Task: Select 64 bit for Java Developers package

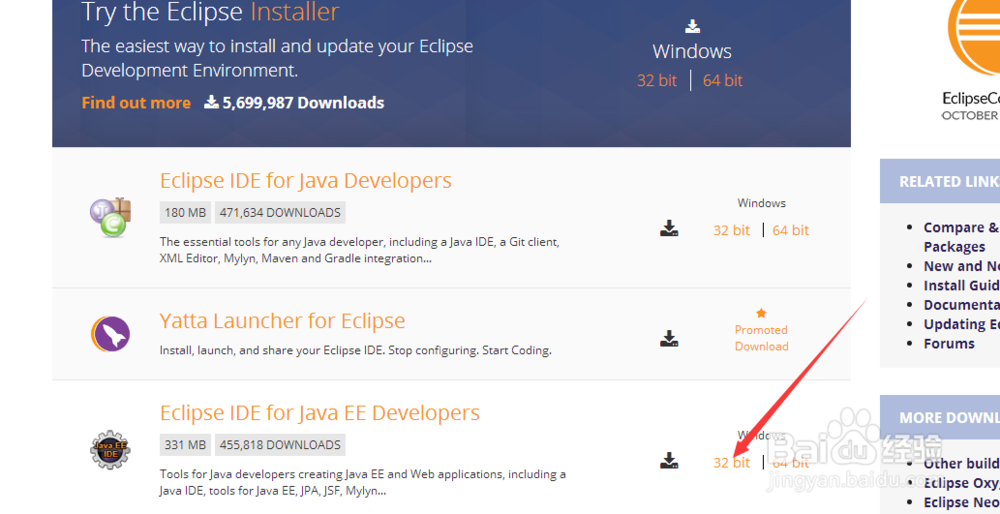Action: click(791, 230)
